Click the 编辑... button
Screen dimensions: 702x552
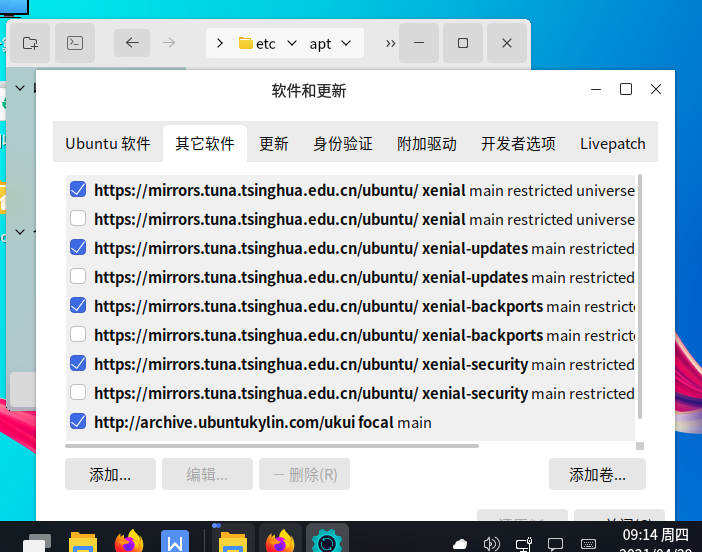point(207,474)
